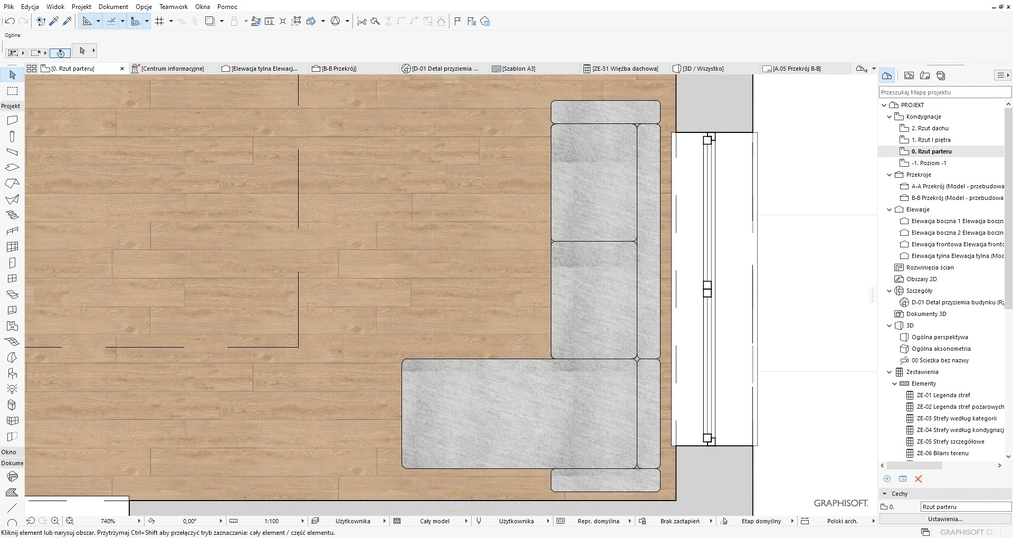Collapse the Przekroje tree node
This screenshot has height=538, width=1013.
889,175
